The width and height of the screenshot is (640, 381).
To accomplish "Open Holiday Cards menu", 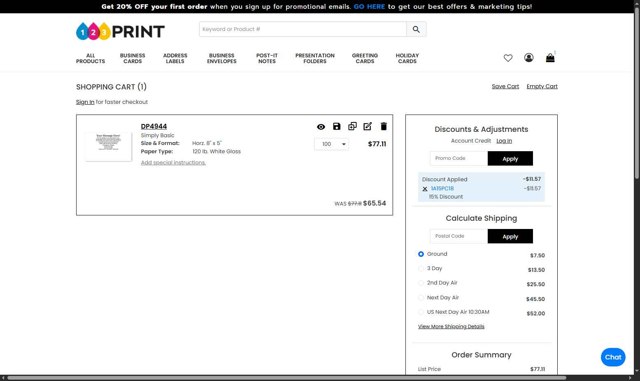I will pyautogui.click(x=407, y=58).
